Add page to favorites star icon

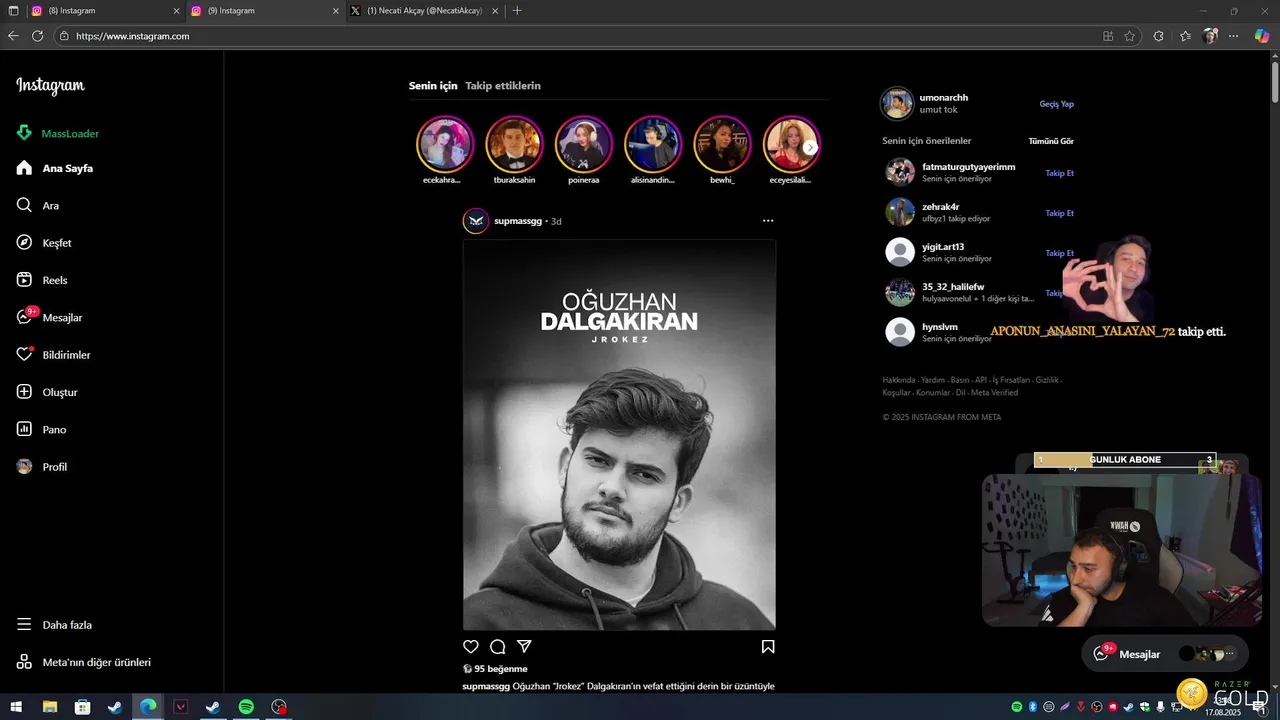click(1130, 36)
